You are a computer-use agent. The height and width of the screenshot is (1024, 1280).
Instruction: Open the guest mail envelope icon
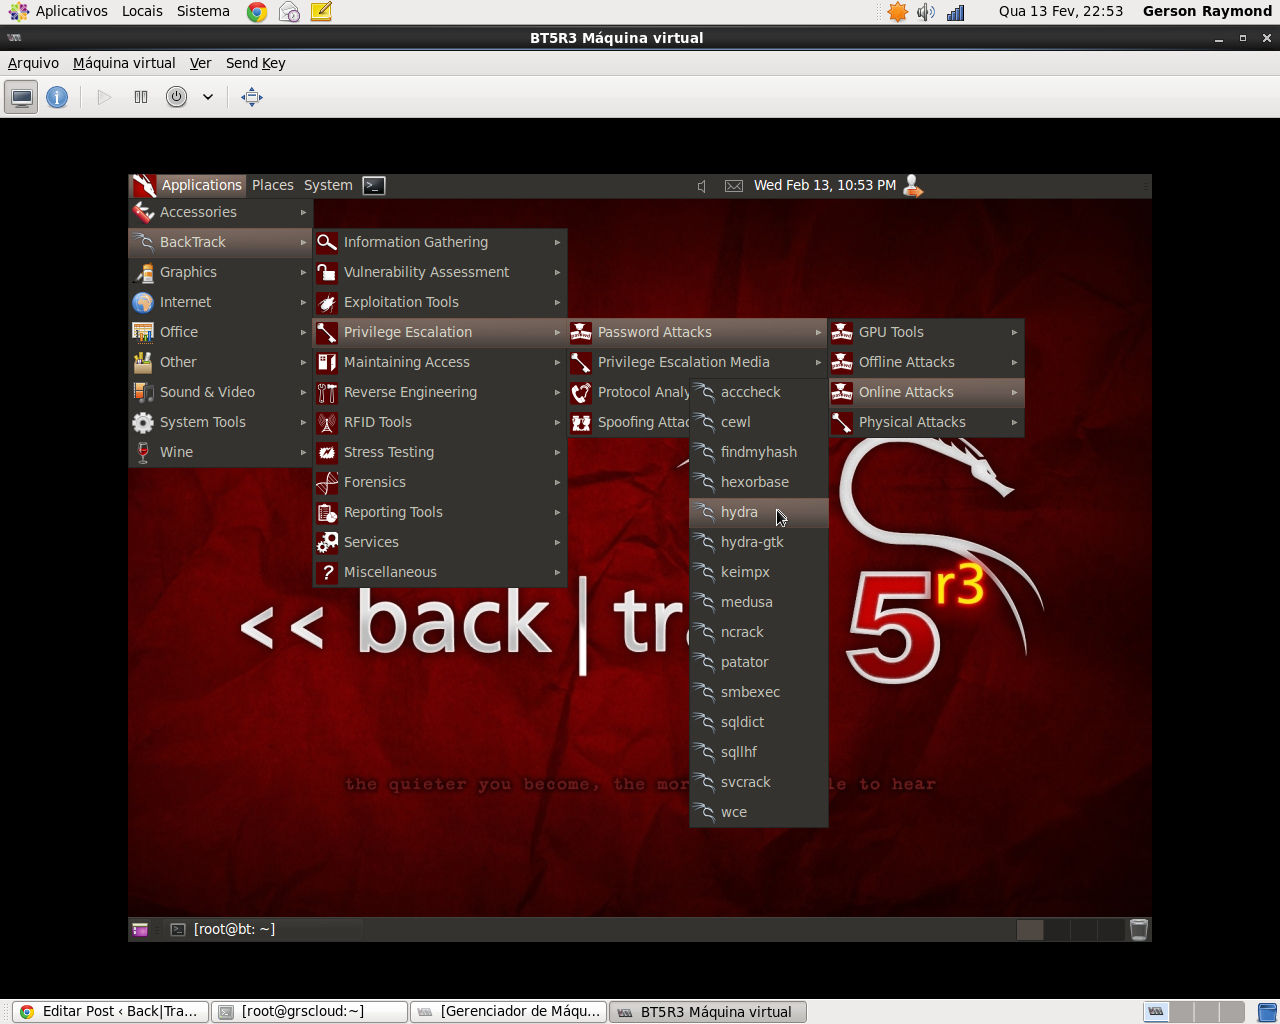pos(734,186)
